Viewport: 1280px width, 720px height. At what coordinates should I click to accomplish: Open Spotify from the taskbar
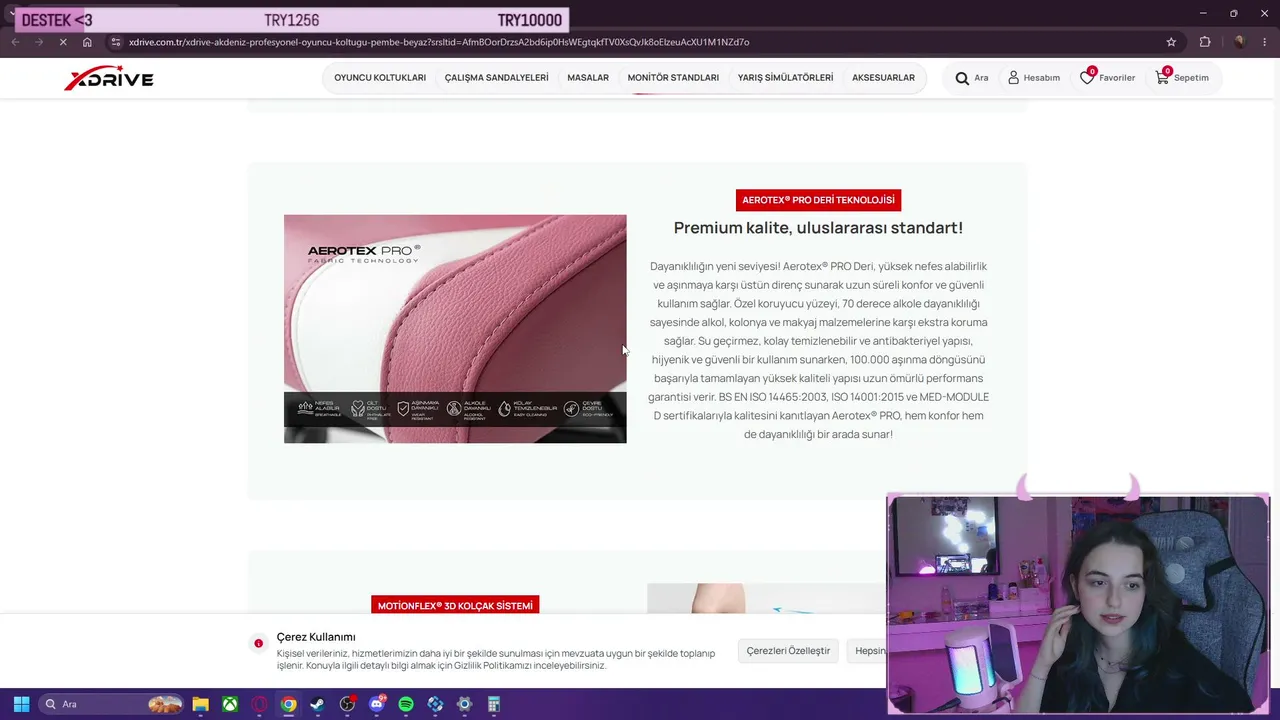406,704
